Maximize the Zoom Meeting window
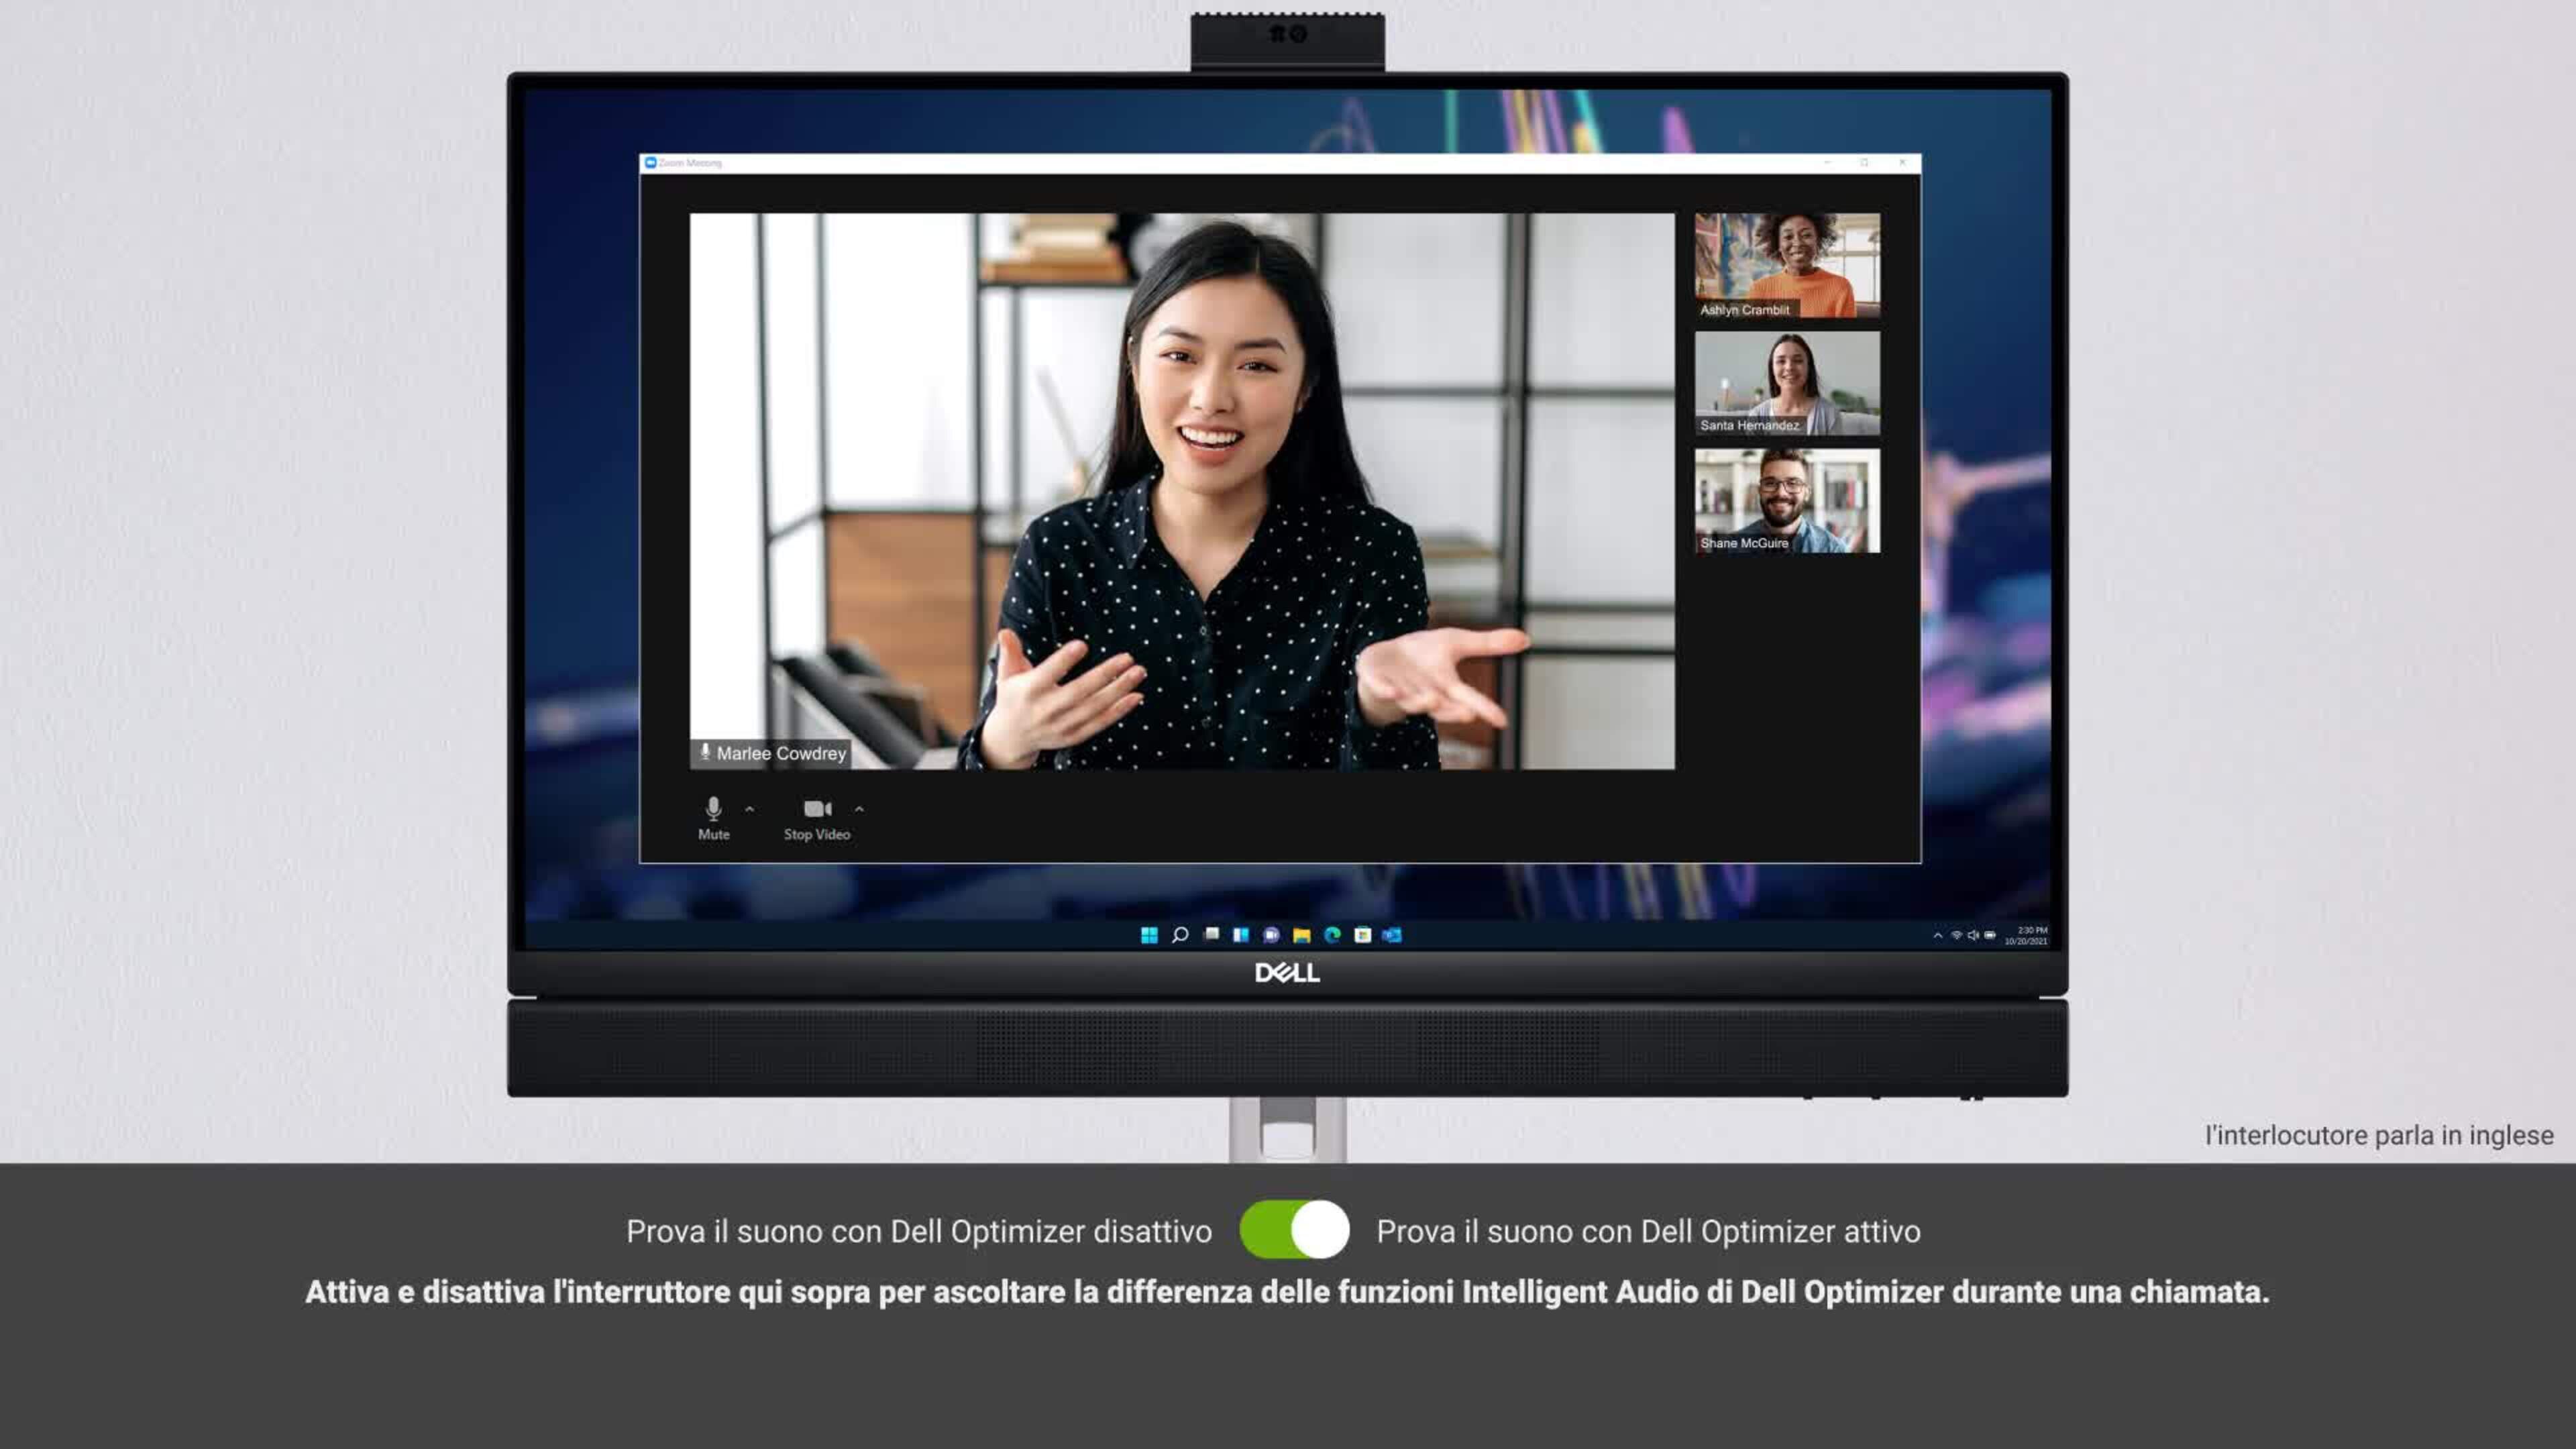This screenshot has height=1449, width=2576. pos(1864,162)
